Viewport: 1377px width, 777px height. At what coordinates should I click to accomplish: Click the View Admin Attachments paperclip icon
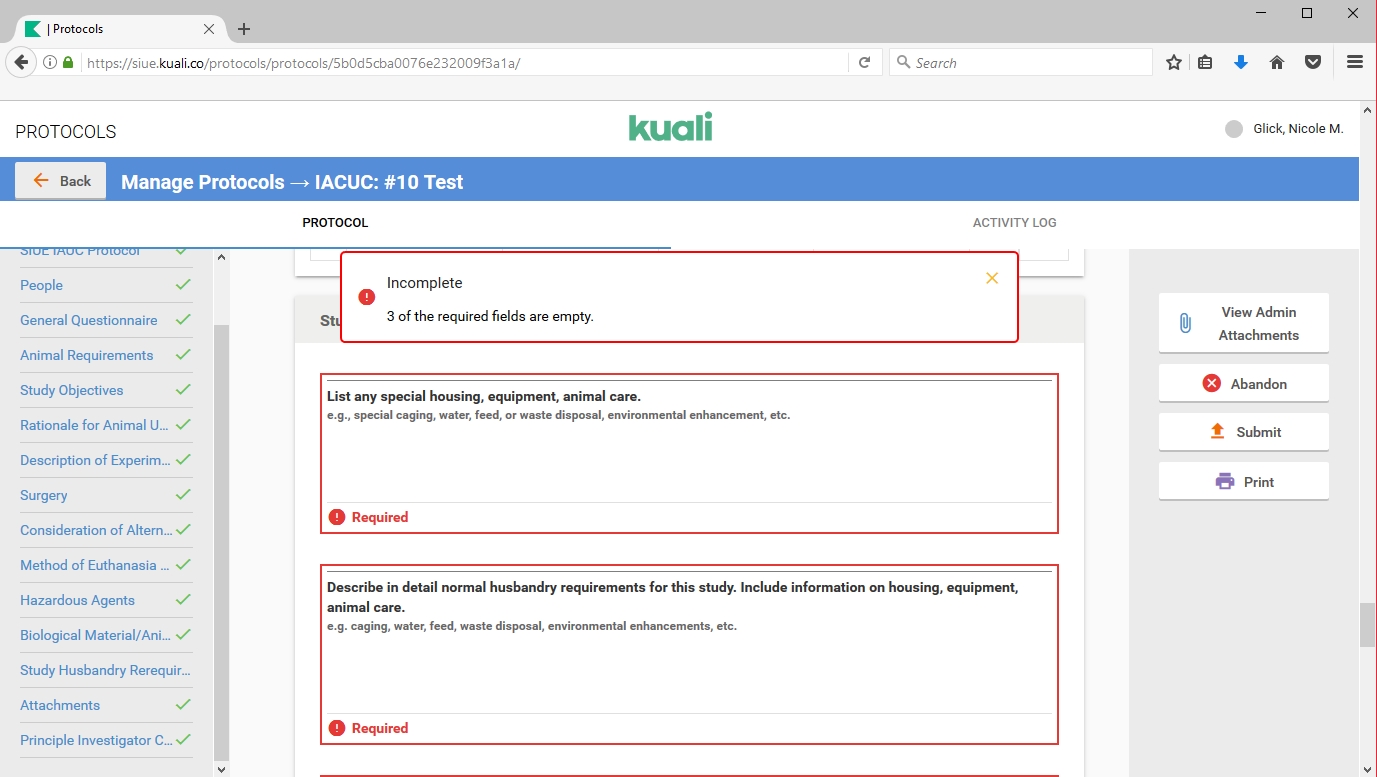(1185, 323)
